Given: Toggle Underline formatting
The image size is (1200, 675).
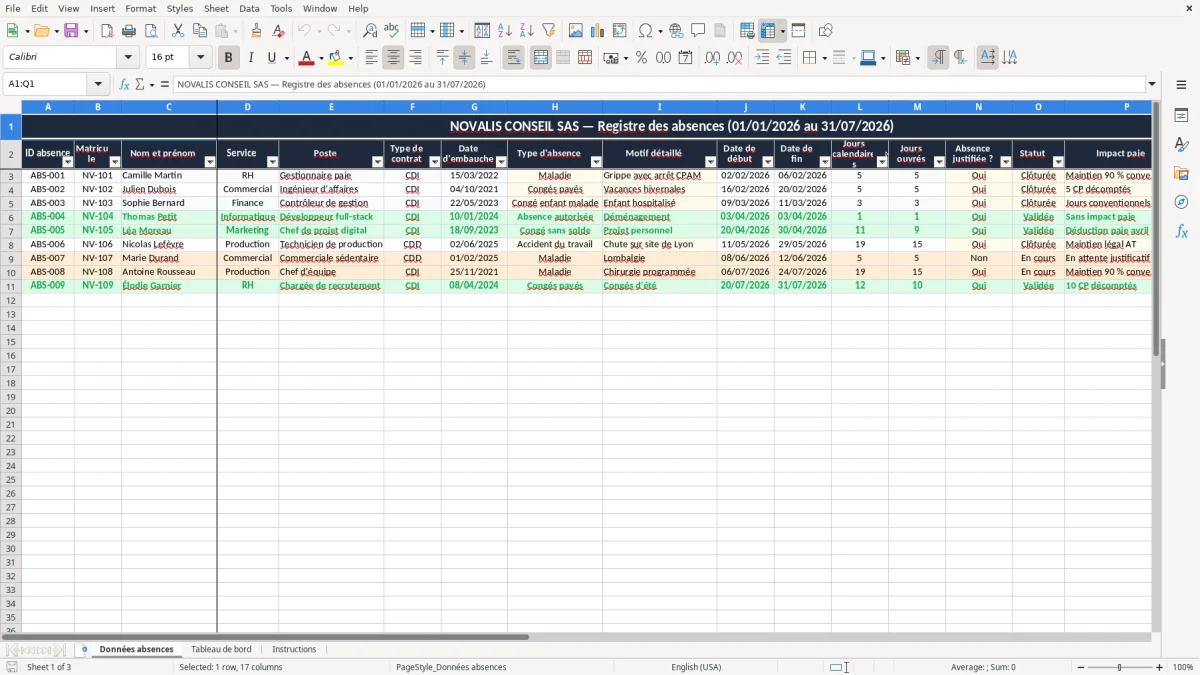Looking at the screenshot, I should pos(271,58).
